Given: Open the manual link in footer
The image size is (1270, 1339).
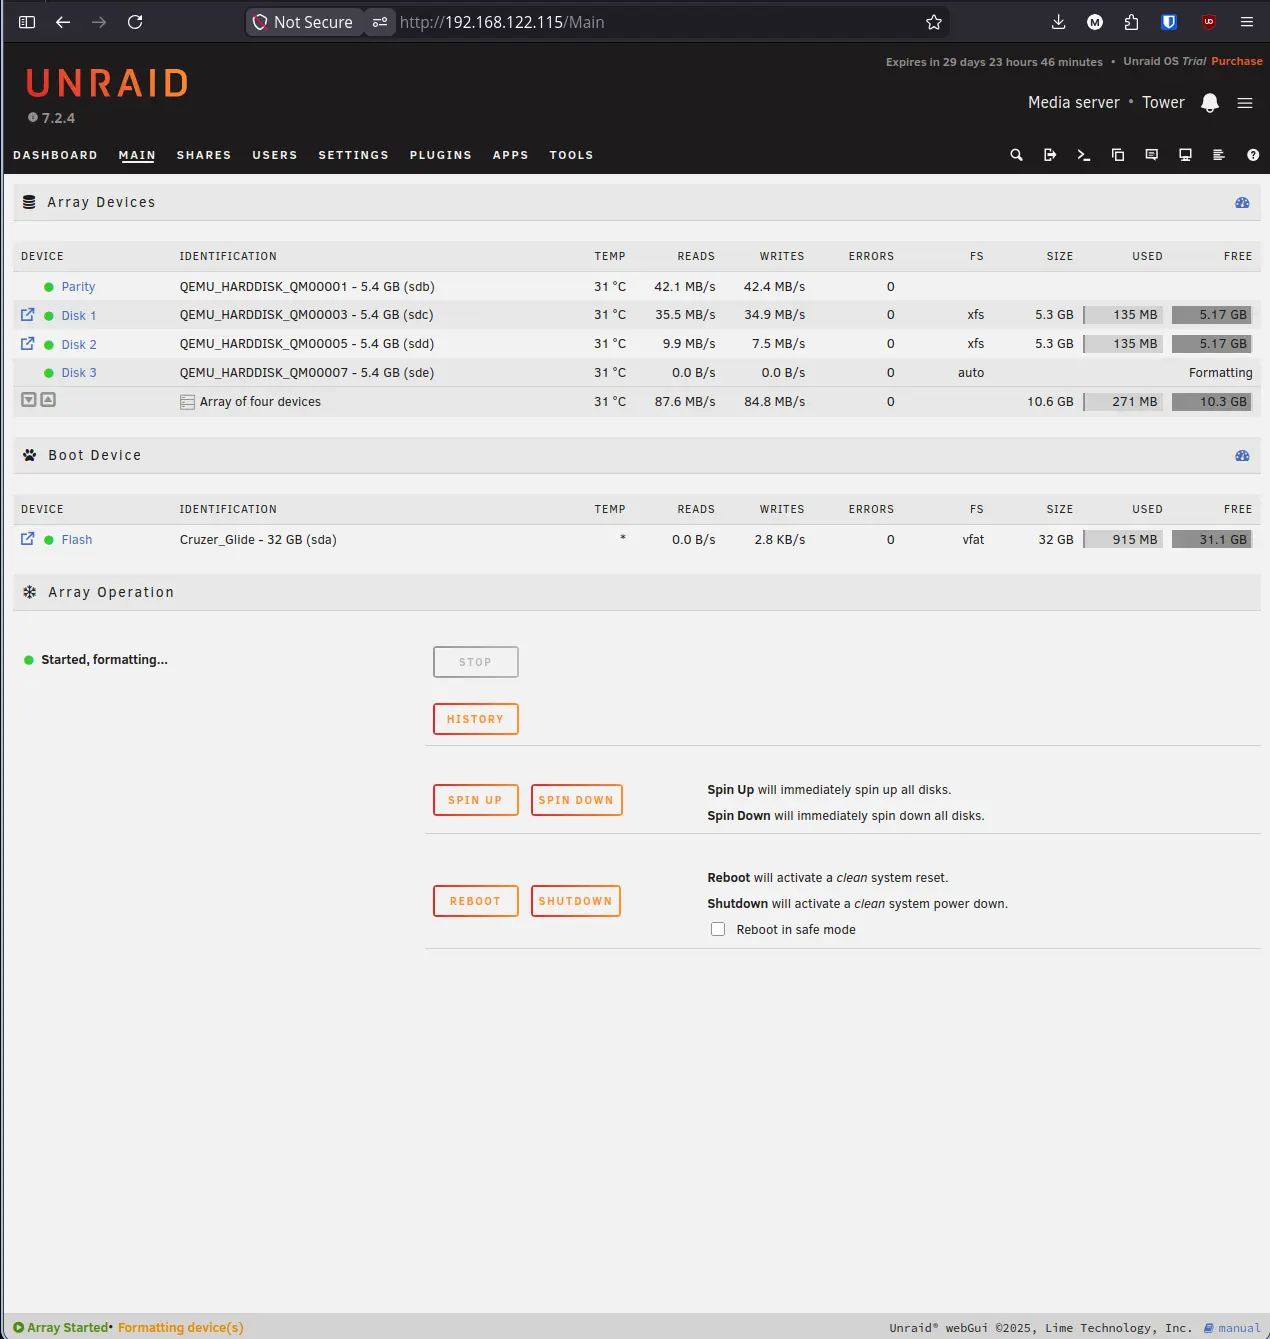Looking at the screenshot, I should [x=1232, y=1328].
